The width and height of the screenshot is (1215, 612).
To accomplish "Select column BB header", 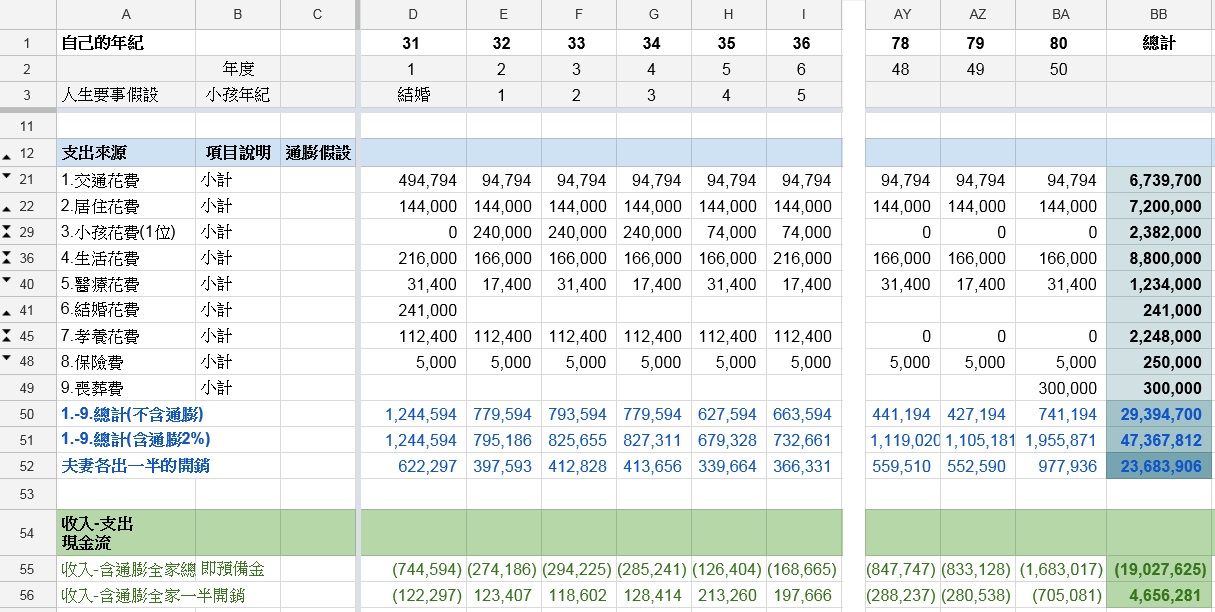I will coord(1158,14).
